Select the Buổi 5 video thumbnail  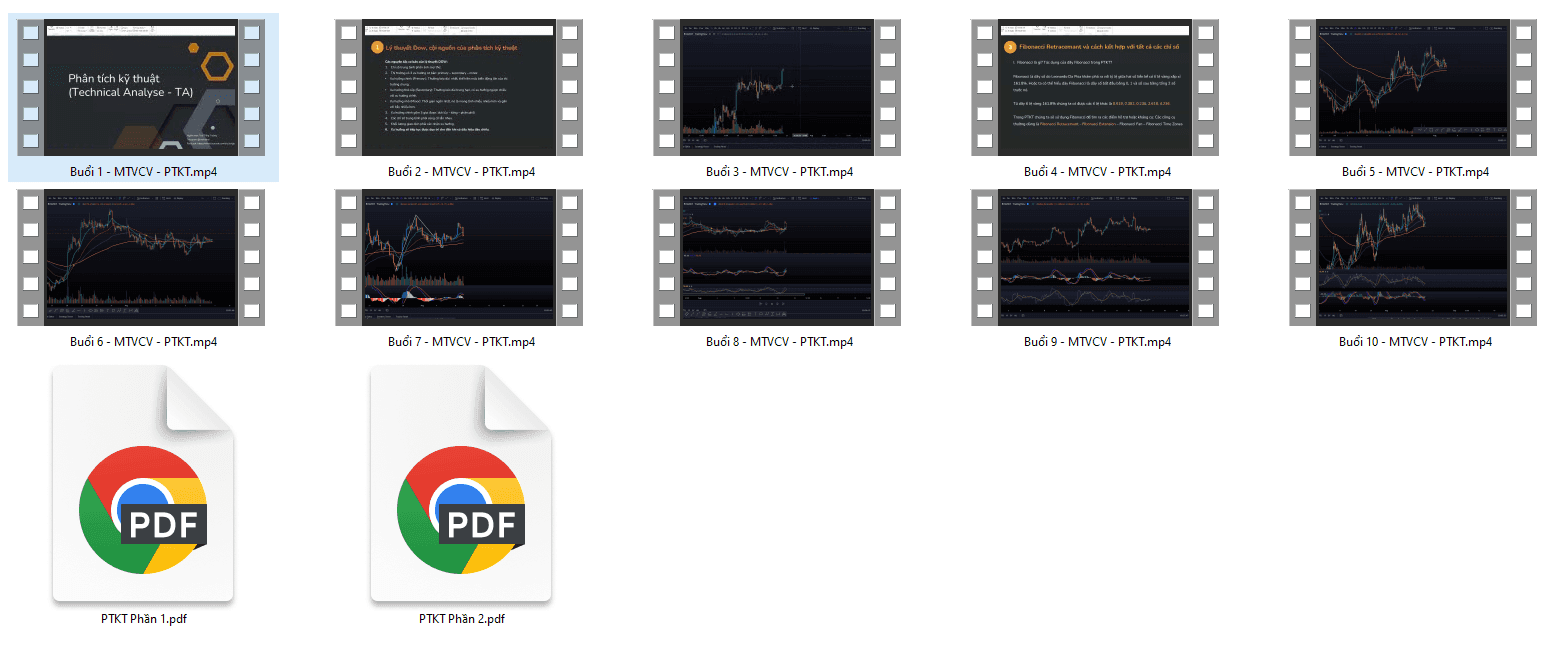coord(1414,87)
